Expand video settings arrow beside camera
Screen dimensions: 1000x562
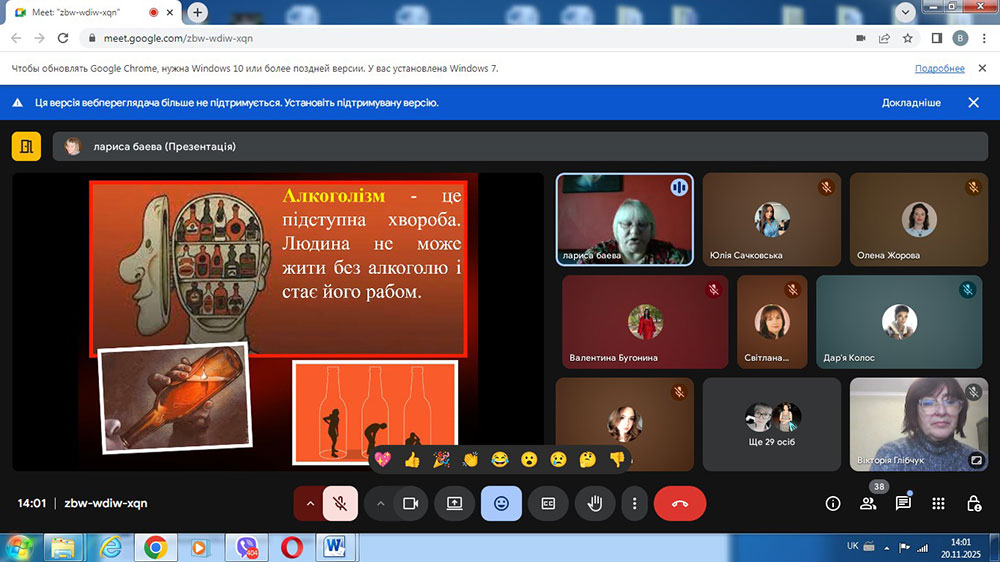click(380, 504)
